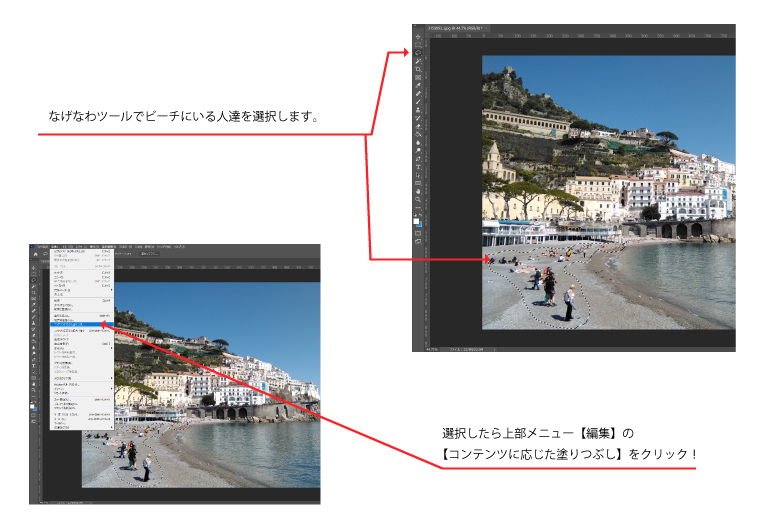Choose the Zoom tool in the large Photoshop window
760x530 pixels.
[x=418, y=199]
